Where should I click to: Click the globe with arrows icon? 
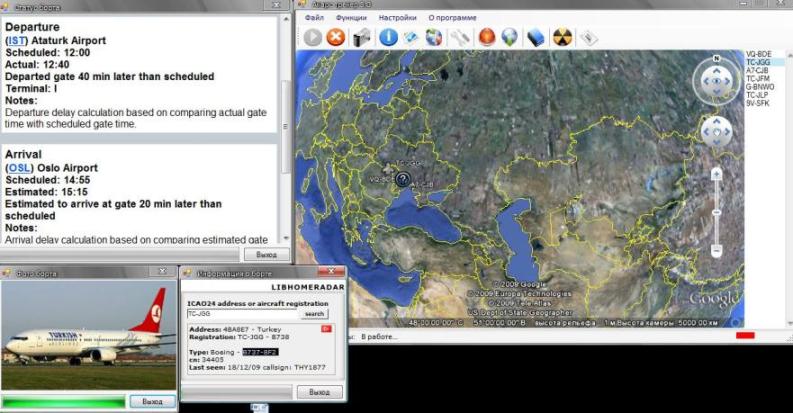[433, 37]
